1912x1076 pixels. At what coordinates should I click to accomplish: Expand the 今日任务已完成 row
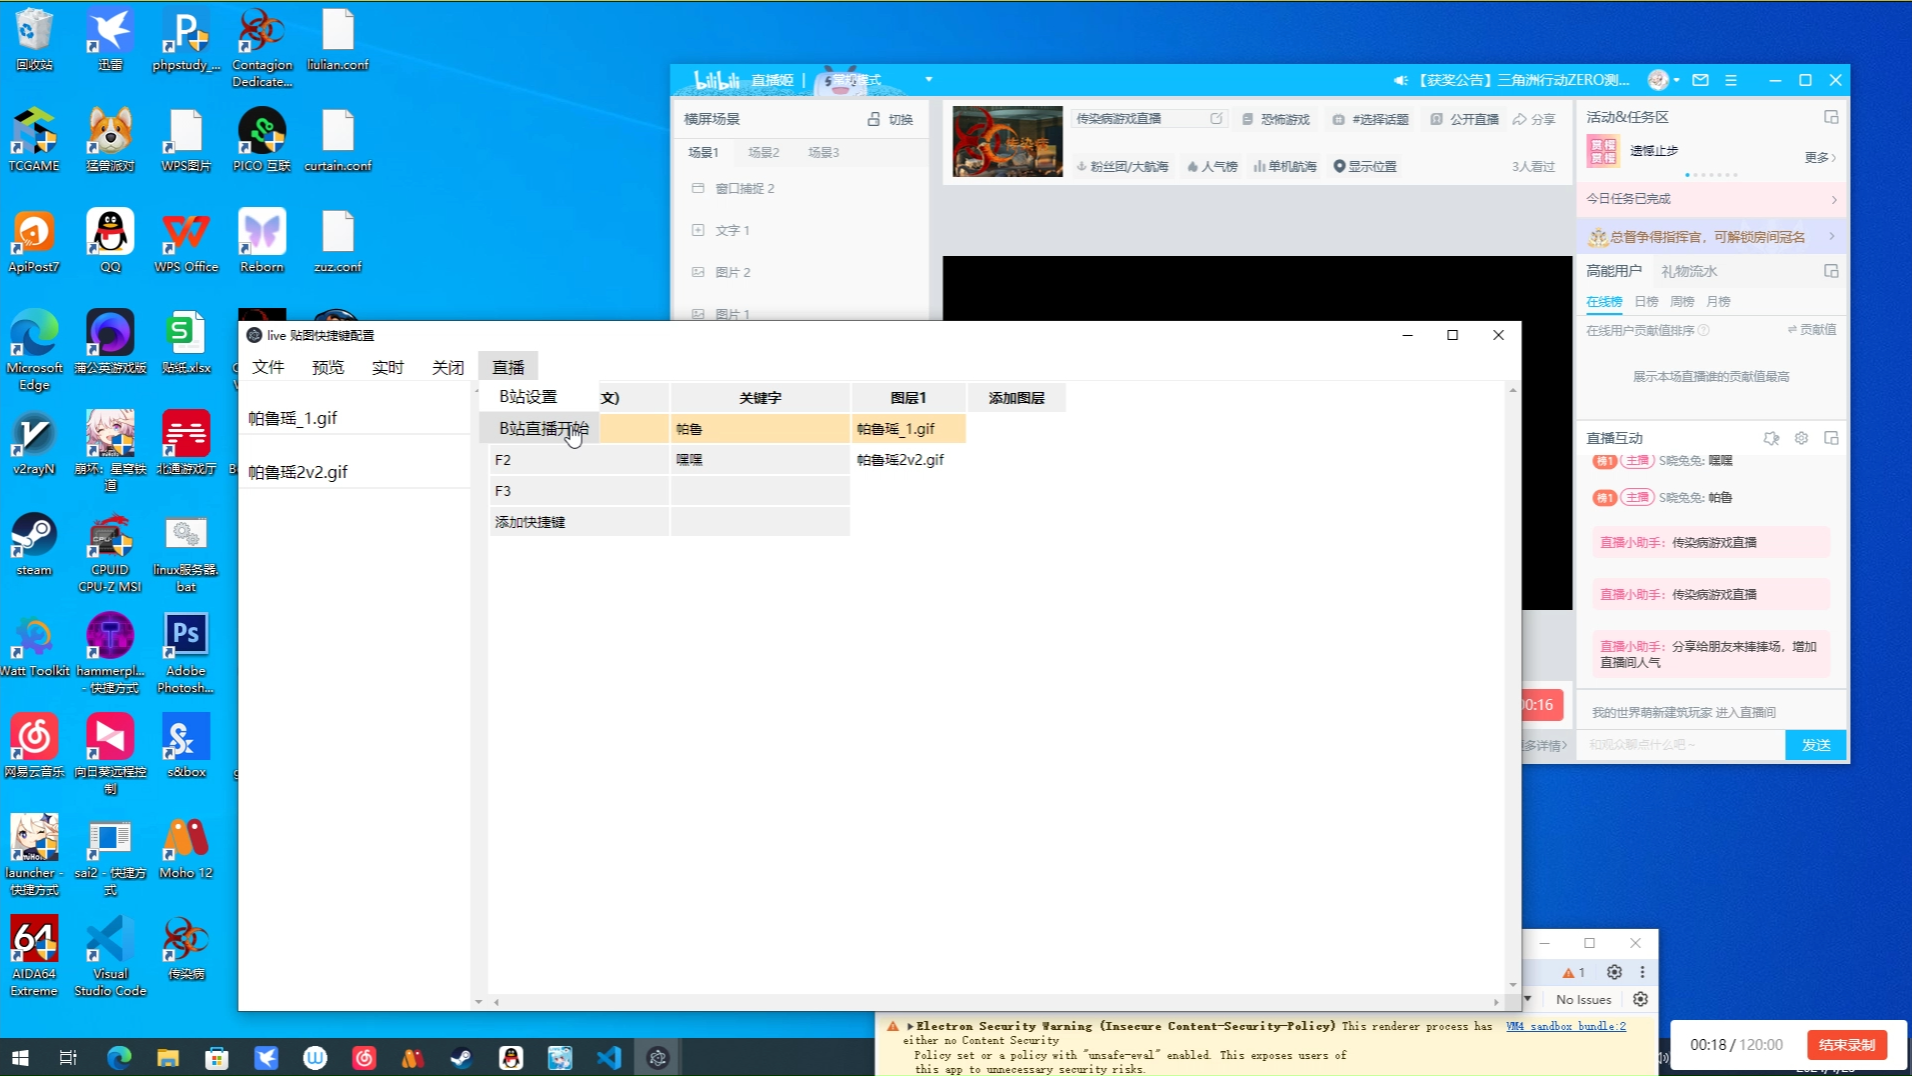tap(1711, 199)
